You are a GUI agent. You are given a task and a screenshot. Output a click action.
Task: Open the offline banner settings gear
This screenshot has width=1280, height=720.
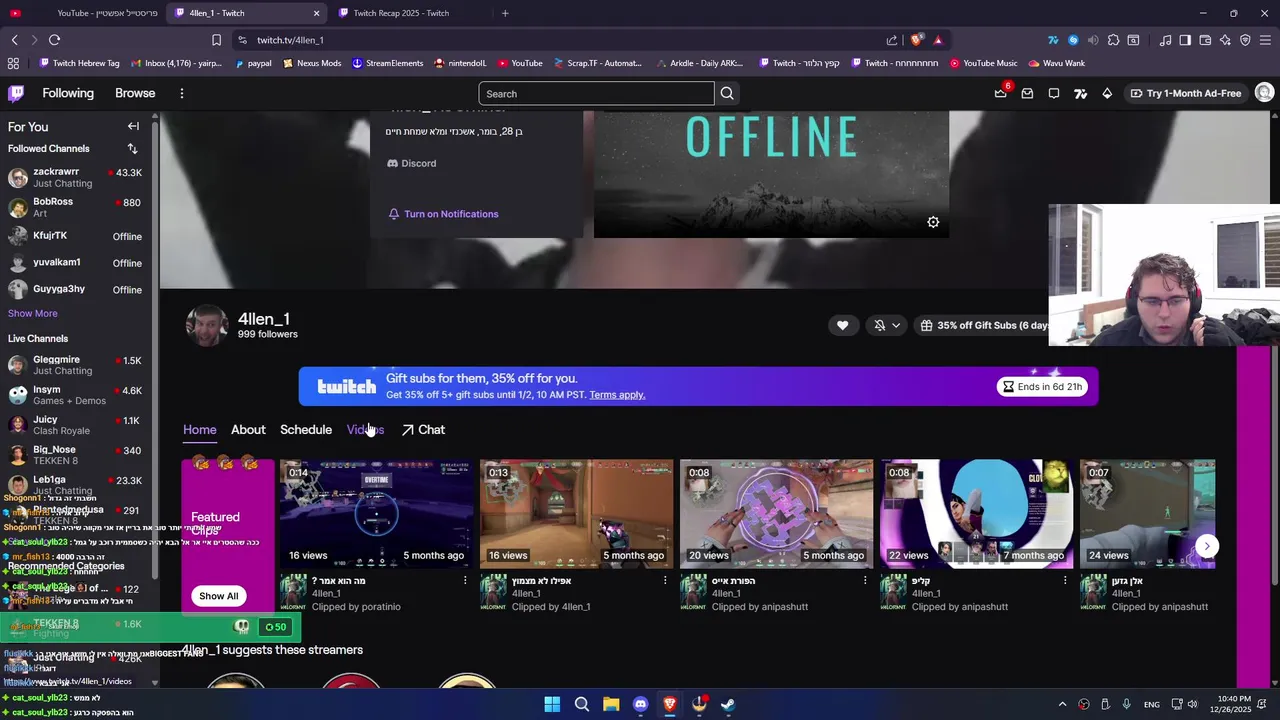click(x=933, y=222)
